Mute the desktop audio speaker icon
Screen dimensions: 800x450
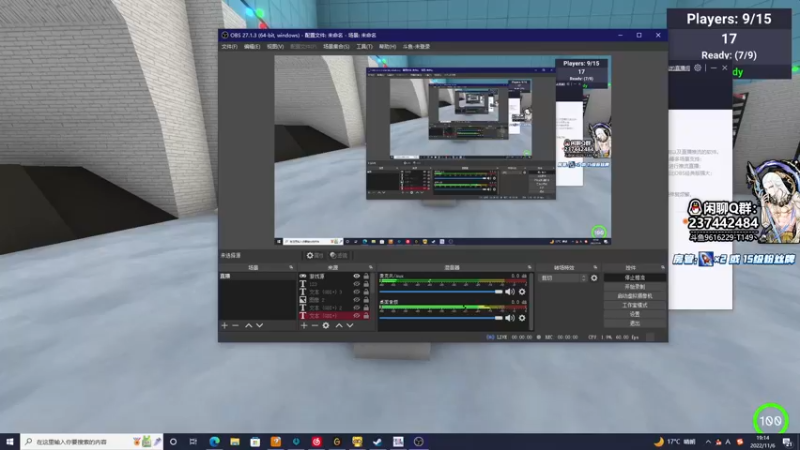point(510,318)
